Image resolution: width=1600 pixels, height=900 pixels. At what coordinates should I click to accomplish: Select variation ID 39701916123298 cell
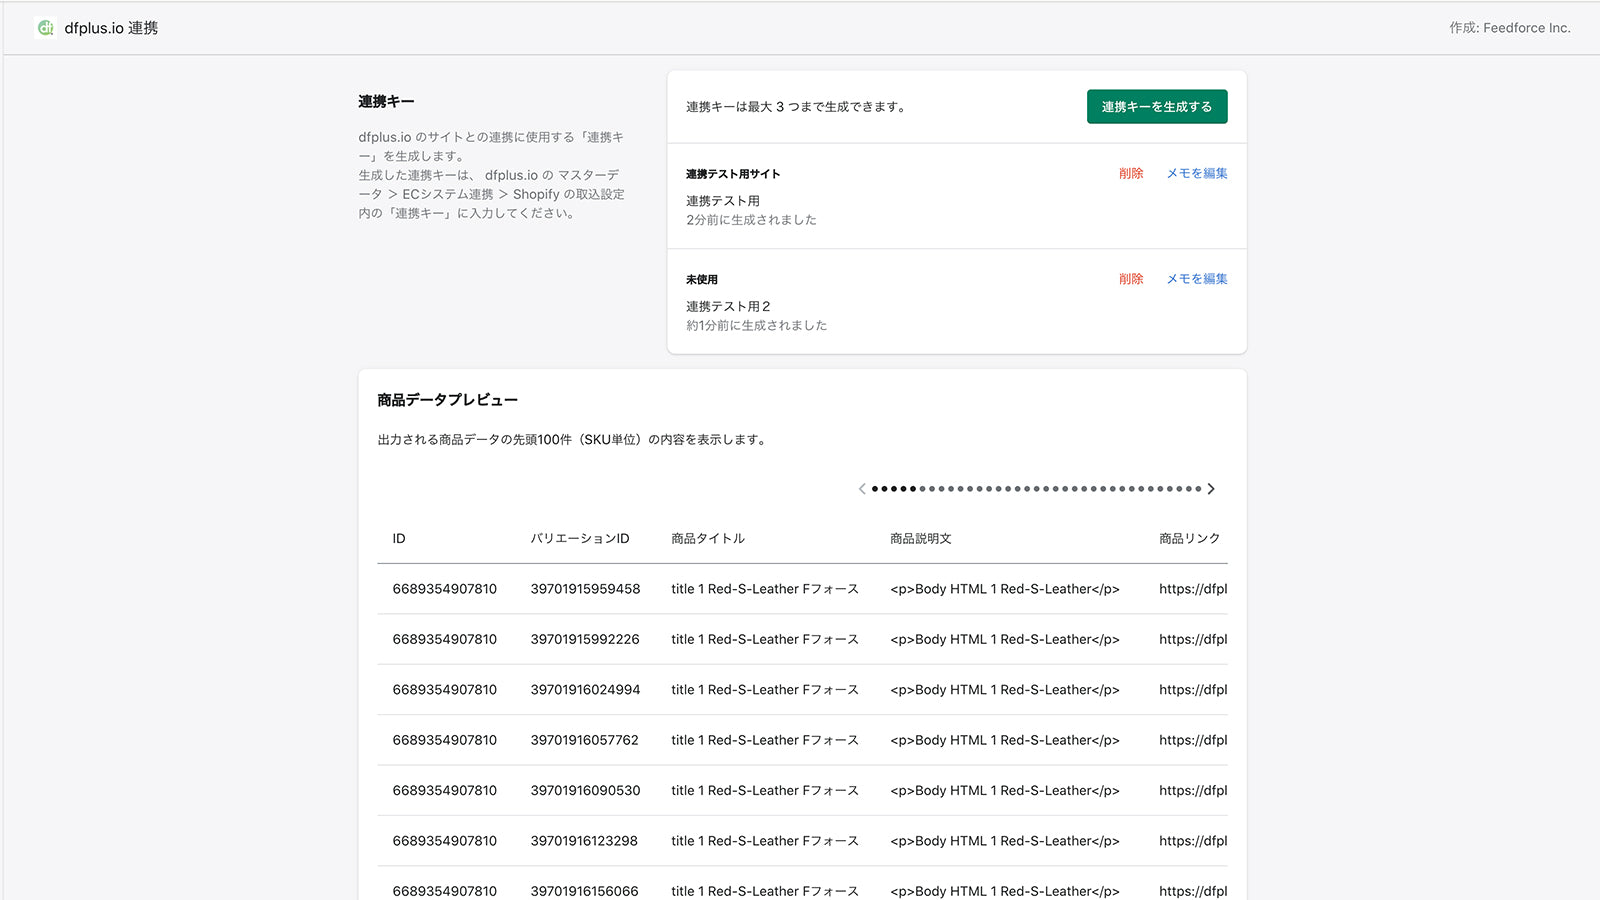584,841
